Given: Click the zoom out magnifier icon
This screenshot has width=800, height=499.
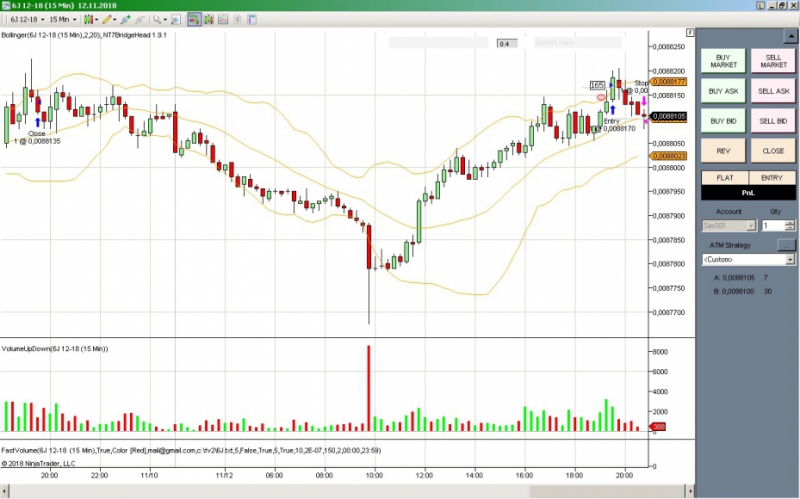Looking at the screenshot, I should 140,19.
